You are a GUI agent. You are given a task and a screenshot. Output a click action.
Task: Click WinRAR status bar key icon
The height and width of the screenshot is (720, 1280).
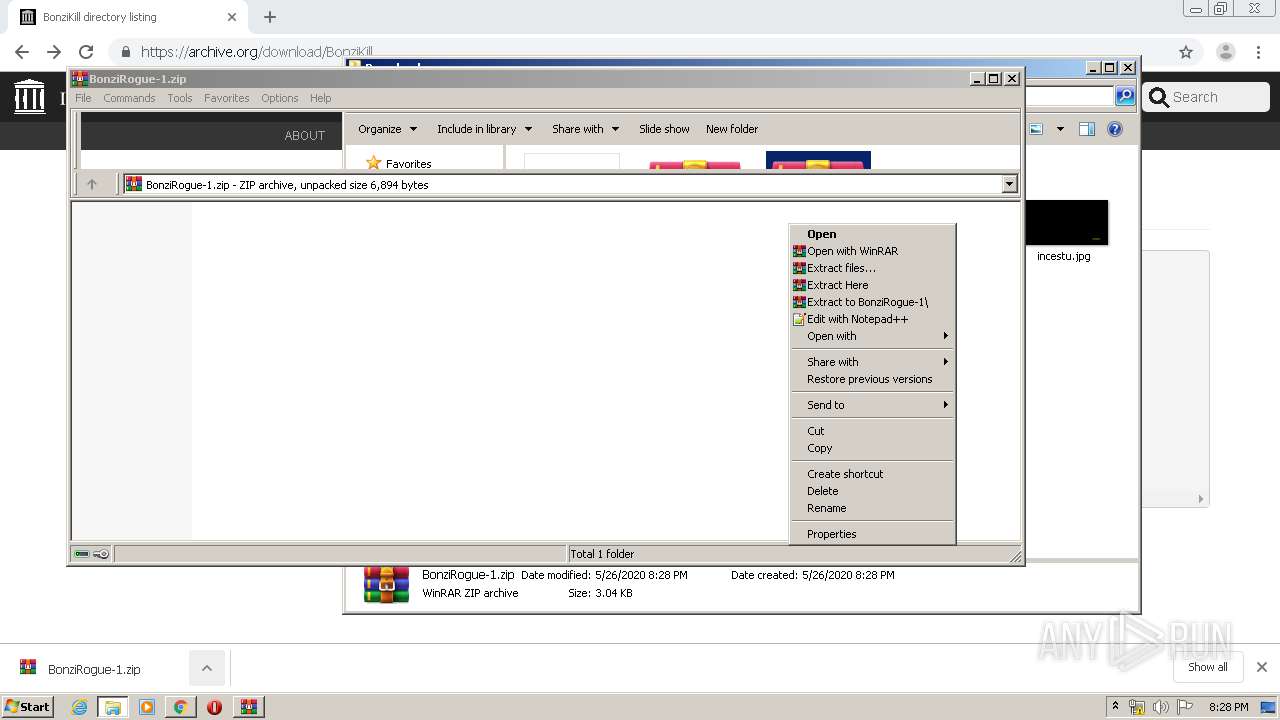tap(101, 553)
